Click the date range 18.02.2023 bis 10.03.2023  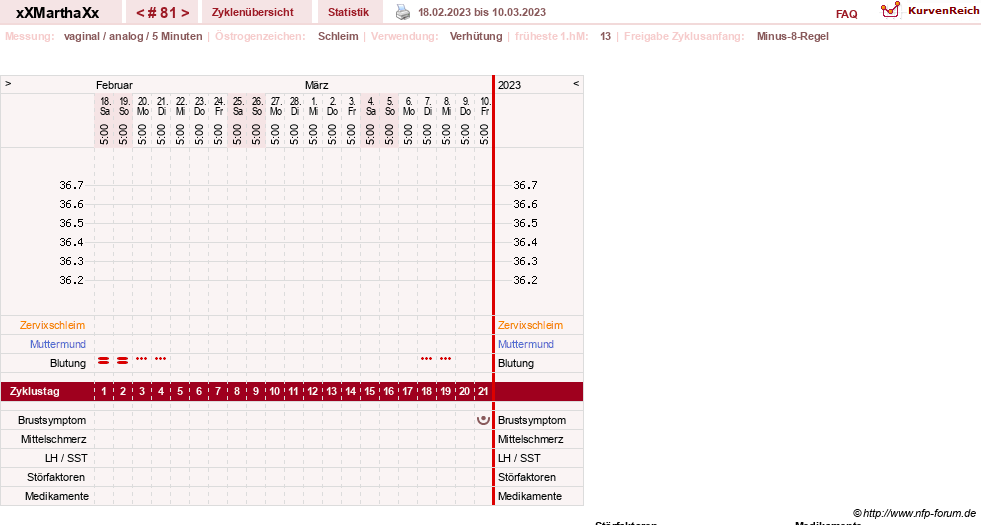coord(482,12)
